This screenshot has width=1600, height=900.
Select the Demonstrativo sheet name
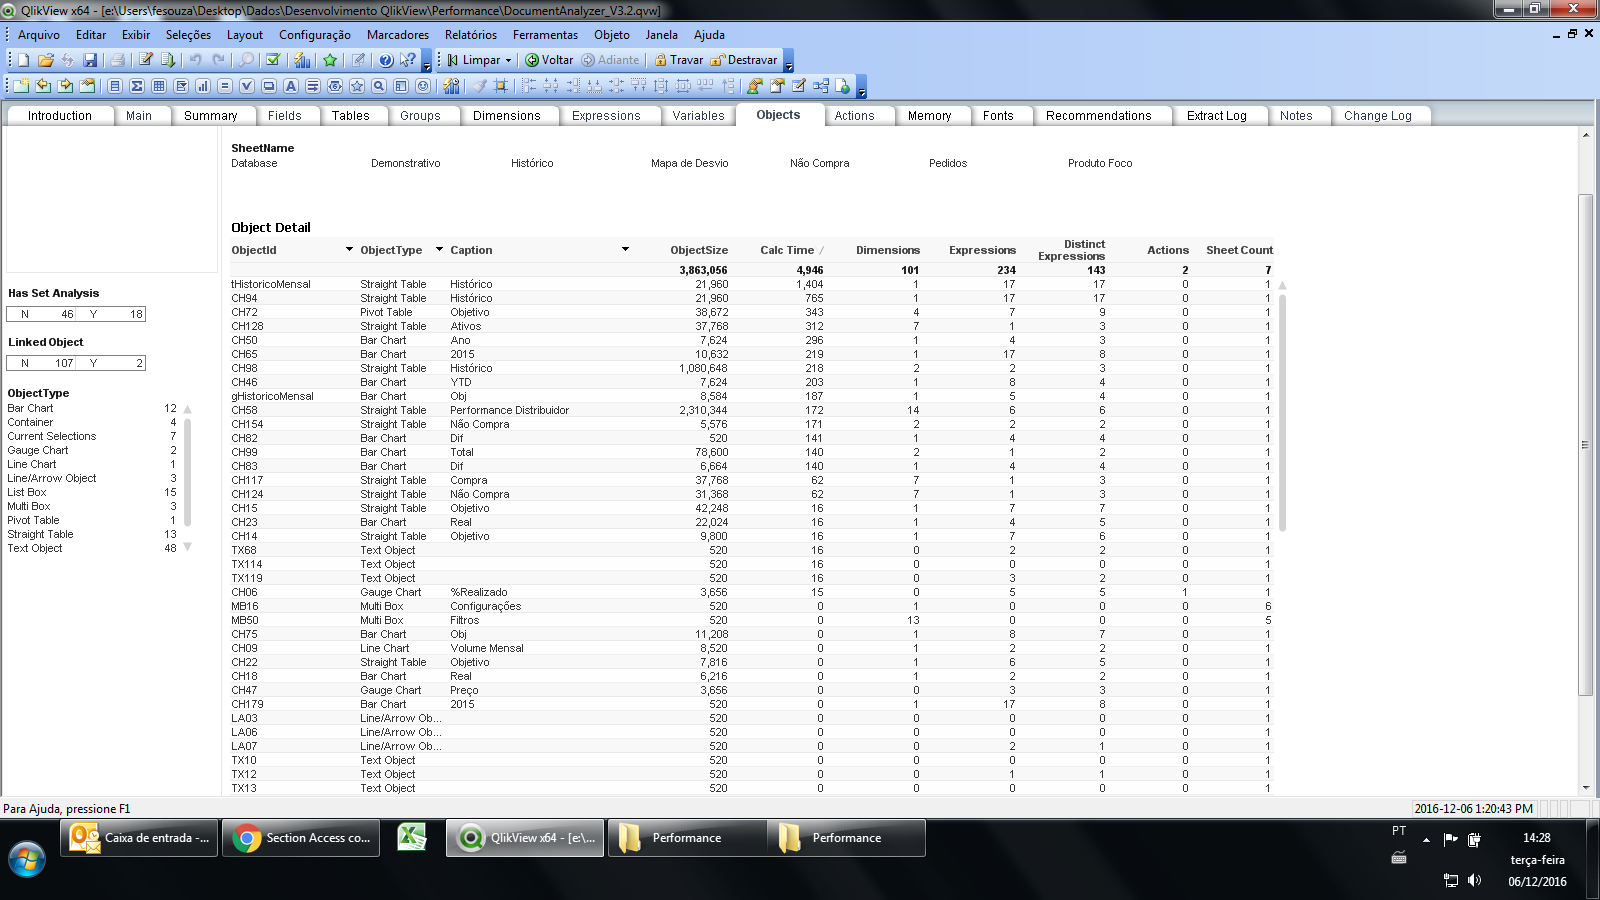405,163
